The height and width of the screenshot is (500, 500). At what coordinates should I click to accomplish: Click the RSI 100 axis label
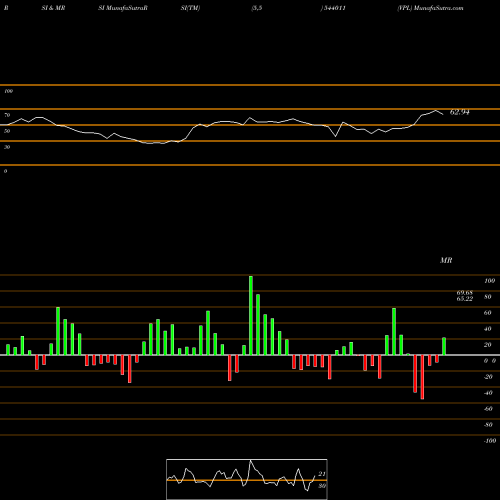pyautogui.click(x=8, y=91)
